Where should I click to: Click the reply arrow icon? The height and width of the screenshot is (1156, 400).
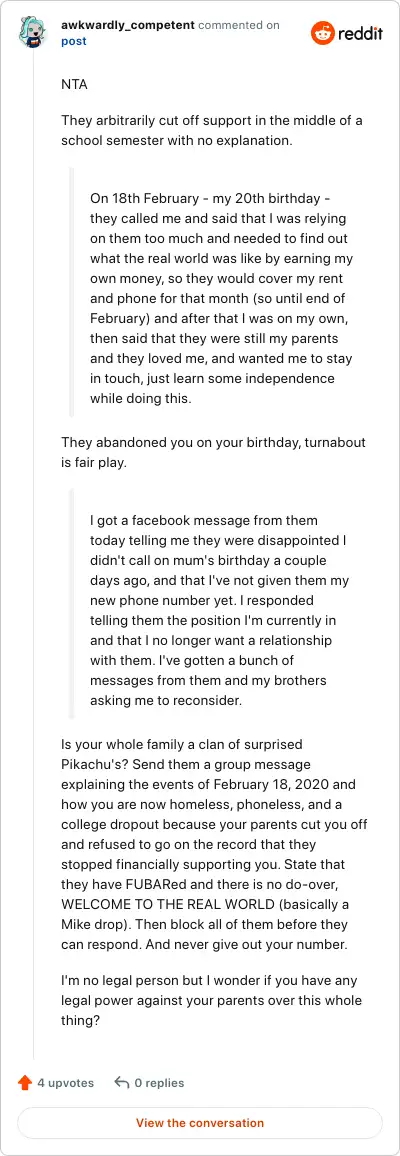tap(122, 1082)
